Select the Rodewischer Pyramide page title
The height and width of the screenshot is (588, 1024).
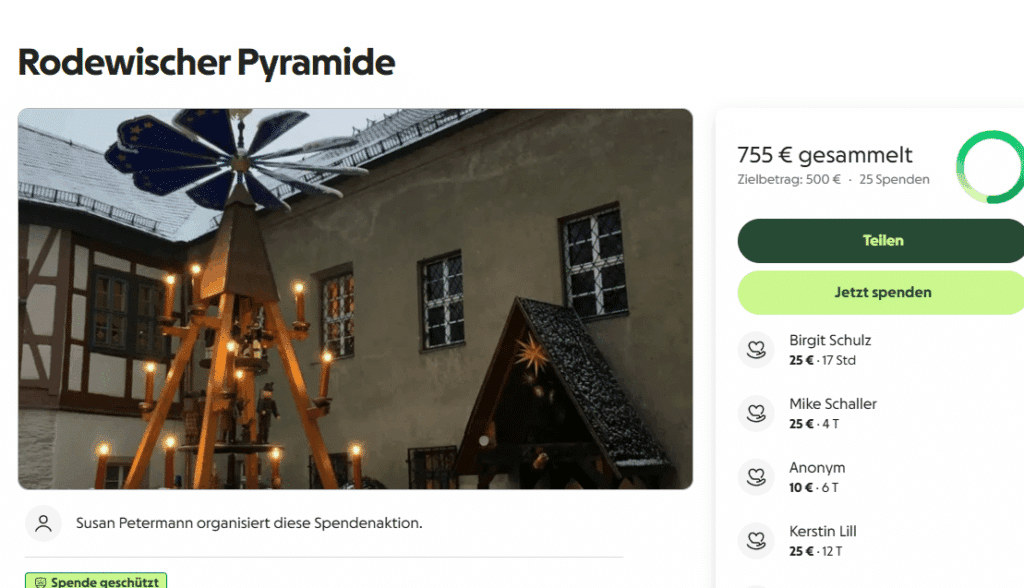coord(206,63)
